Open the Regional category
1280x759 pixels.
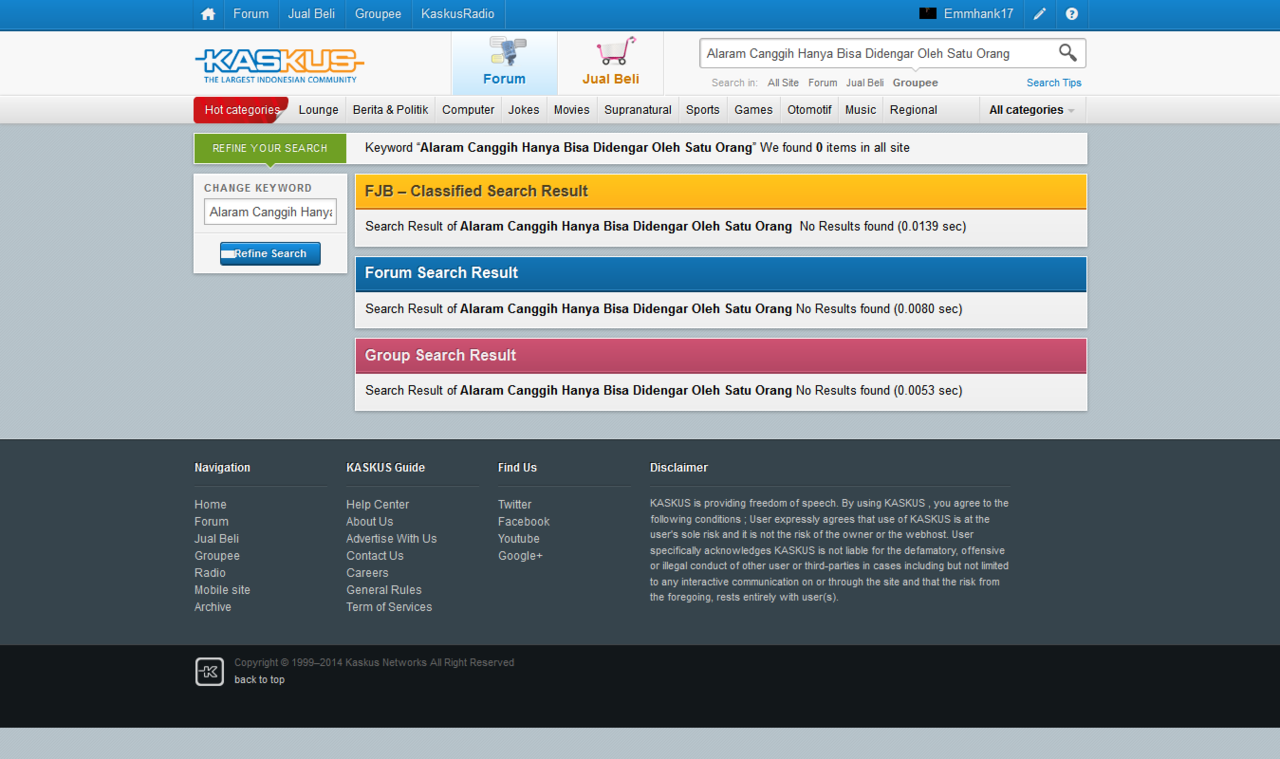tap(913, 110)
